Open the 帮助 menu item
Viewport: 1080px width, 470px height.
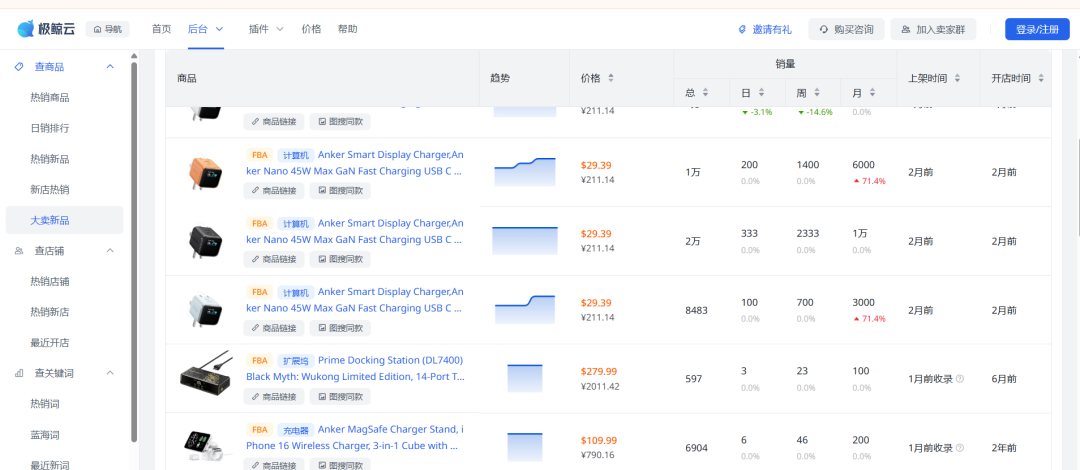347,29
